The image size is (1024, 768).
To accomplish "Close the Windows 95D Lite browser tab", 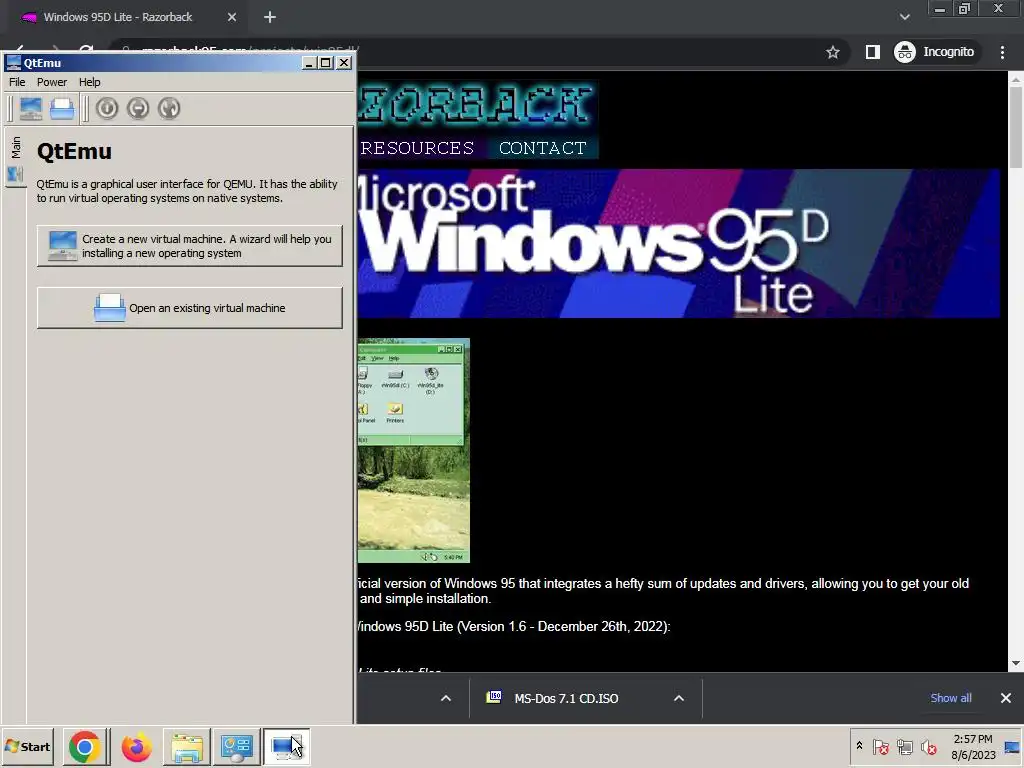I will point(232,17).
